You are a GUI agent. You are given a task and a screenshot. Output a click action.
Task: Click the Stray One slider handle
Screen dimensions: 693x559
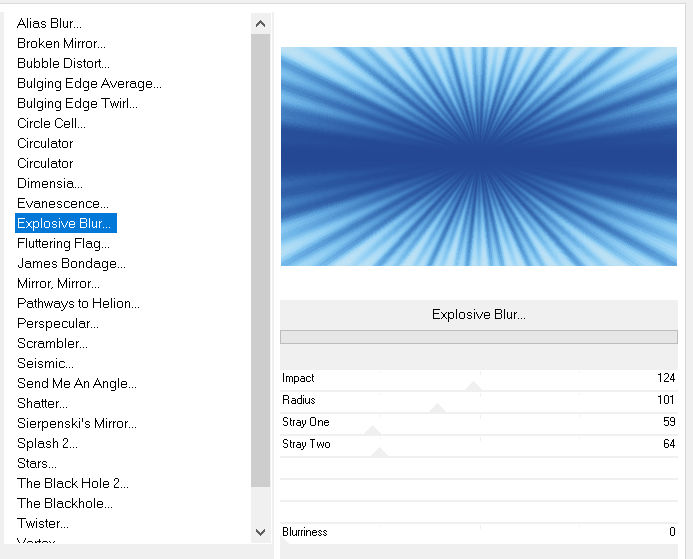point(373,429)
